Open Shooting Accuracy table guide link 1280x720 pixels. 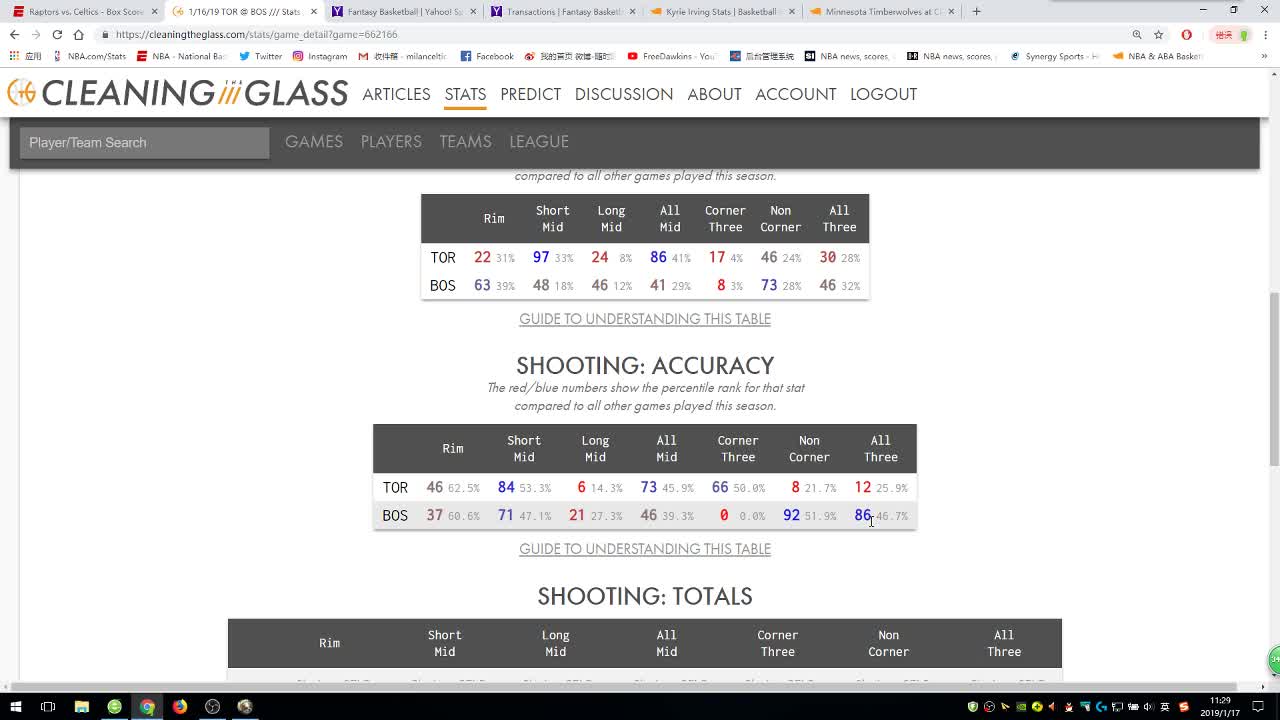pyautogui.click(x=645, y=549)
